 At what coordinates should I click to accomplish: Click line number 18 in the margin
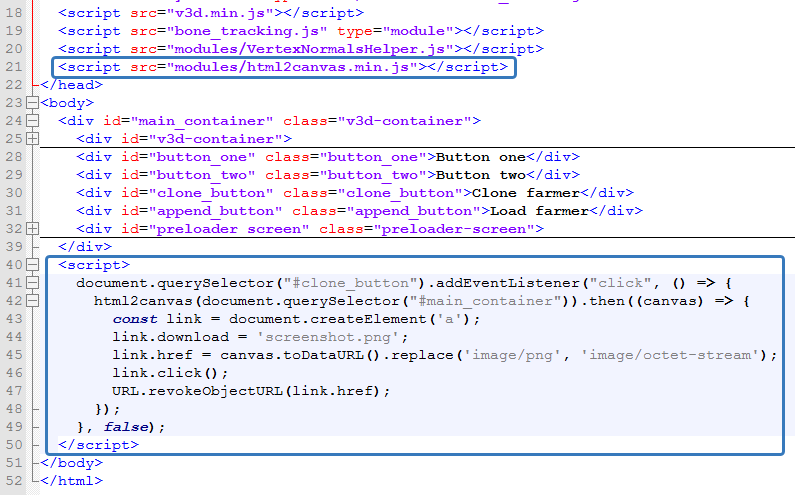14,13
